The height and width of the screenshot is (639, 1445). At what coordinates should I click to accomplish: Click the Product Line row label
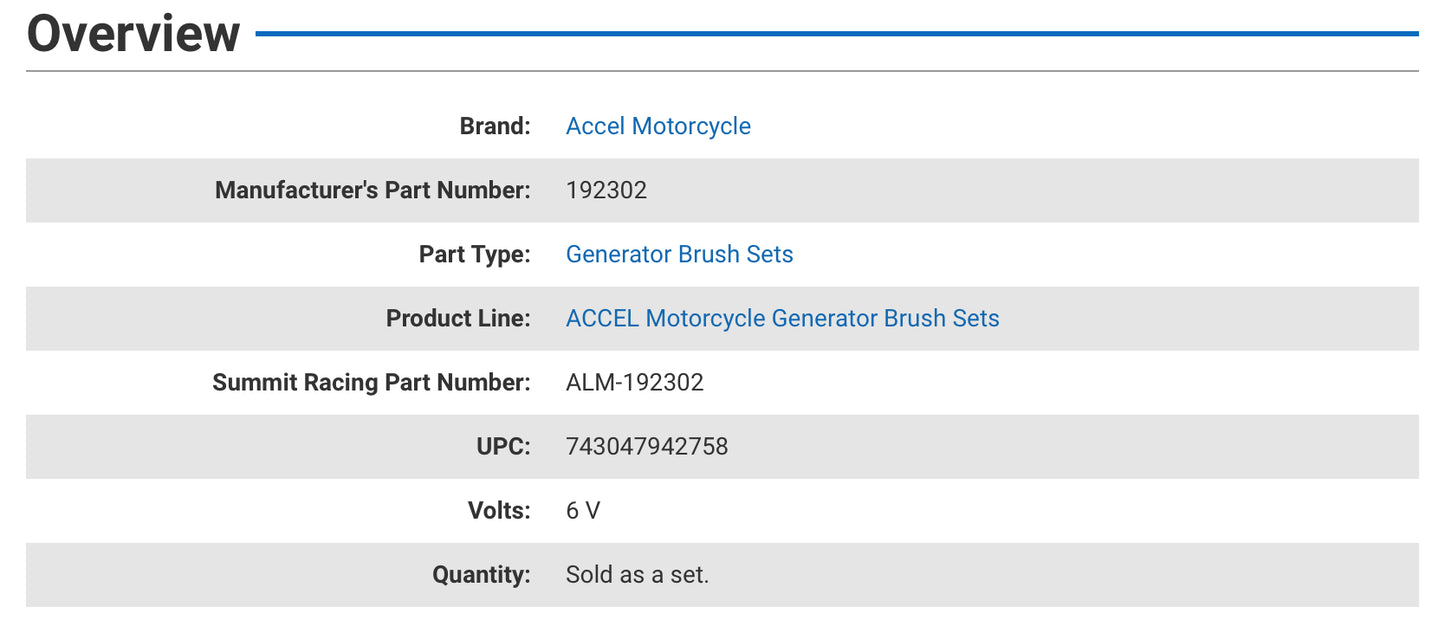[458, 318]
